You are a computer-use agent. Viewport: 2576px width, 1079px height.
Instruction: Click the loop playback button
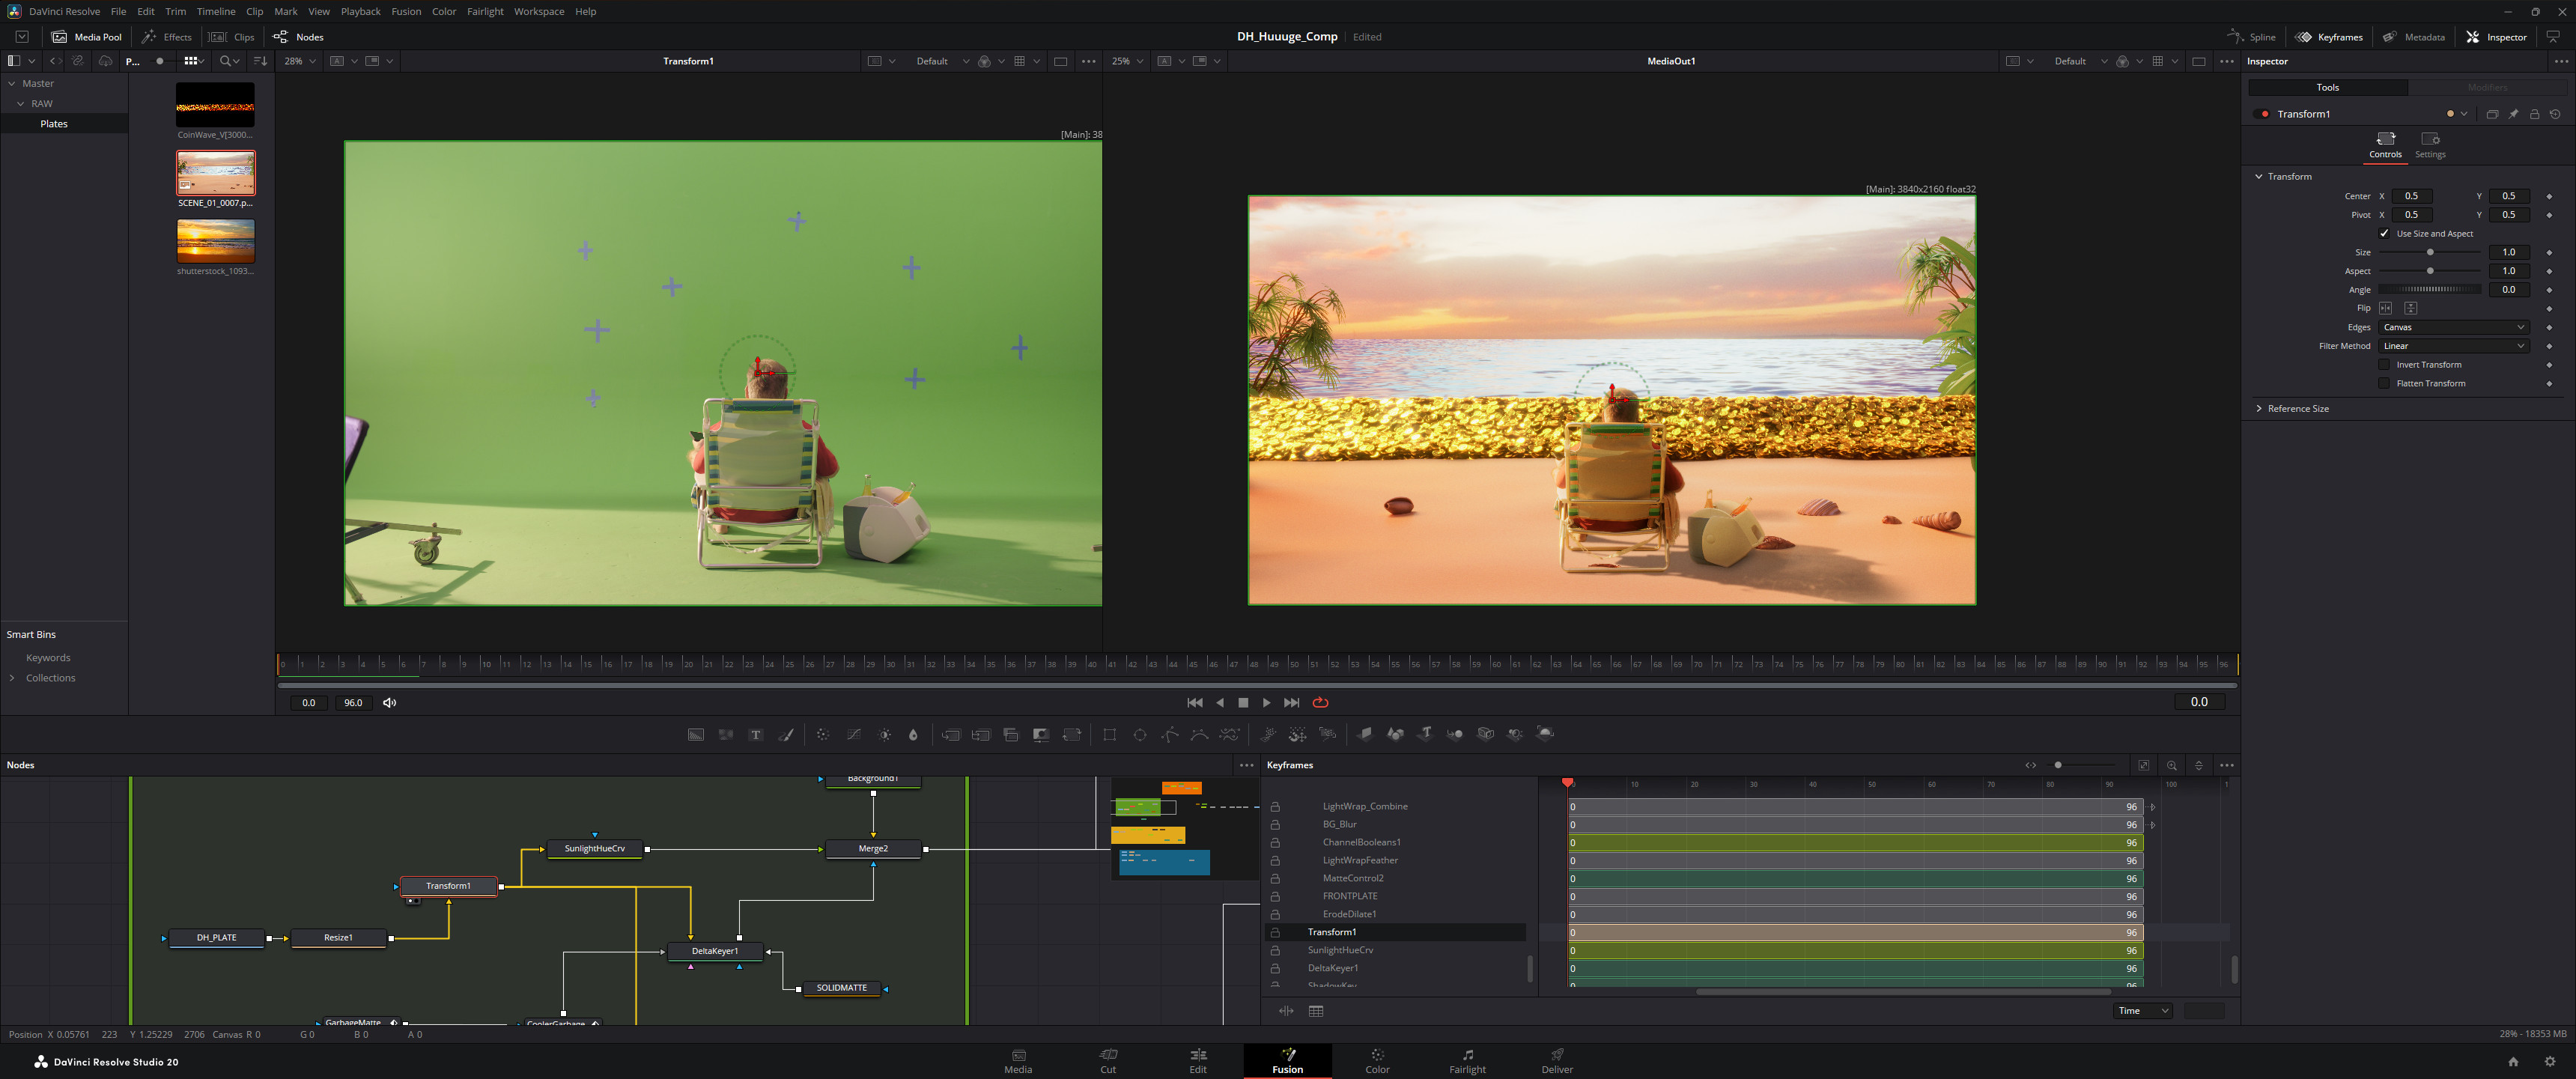1320,703
